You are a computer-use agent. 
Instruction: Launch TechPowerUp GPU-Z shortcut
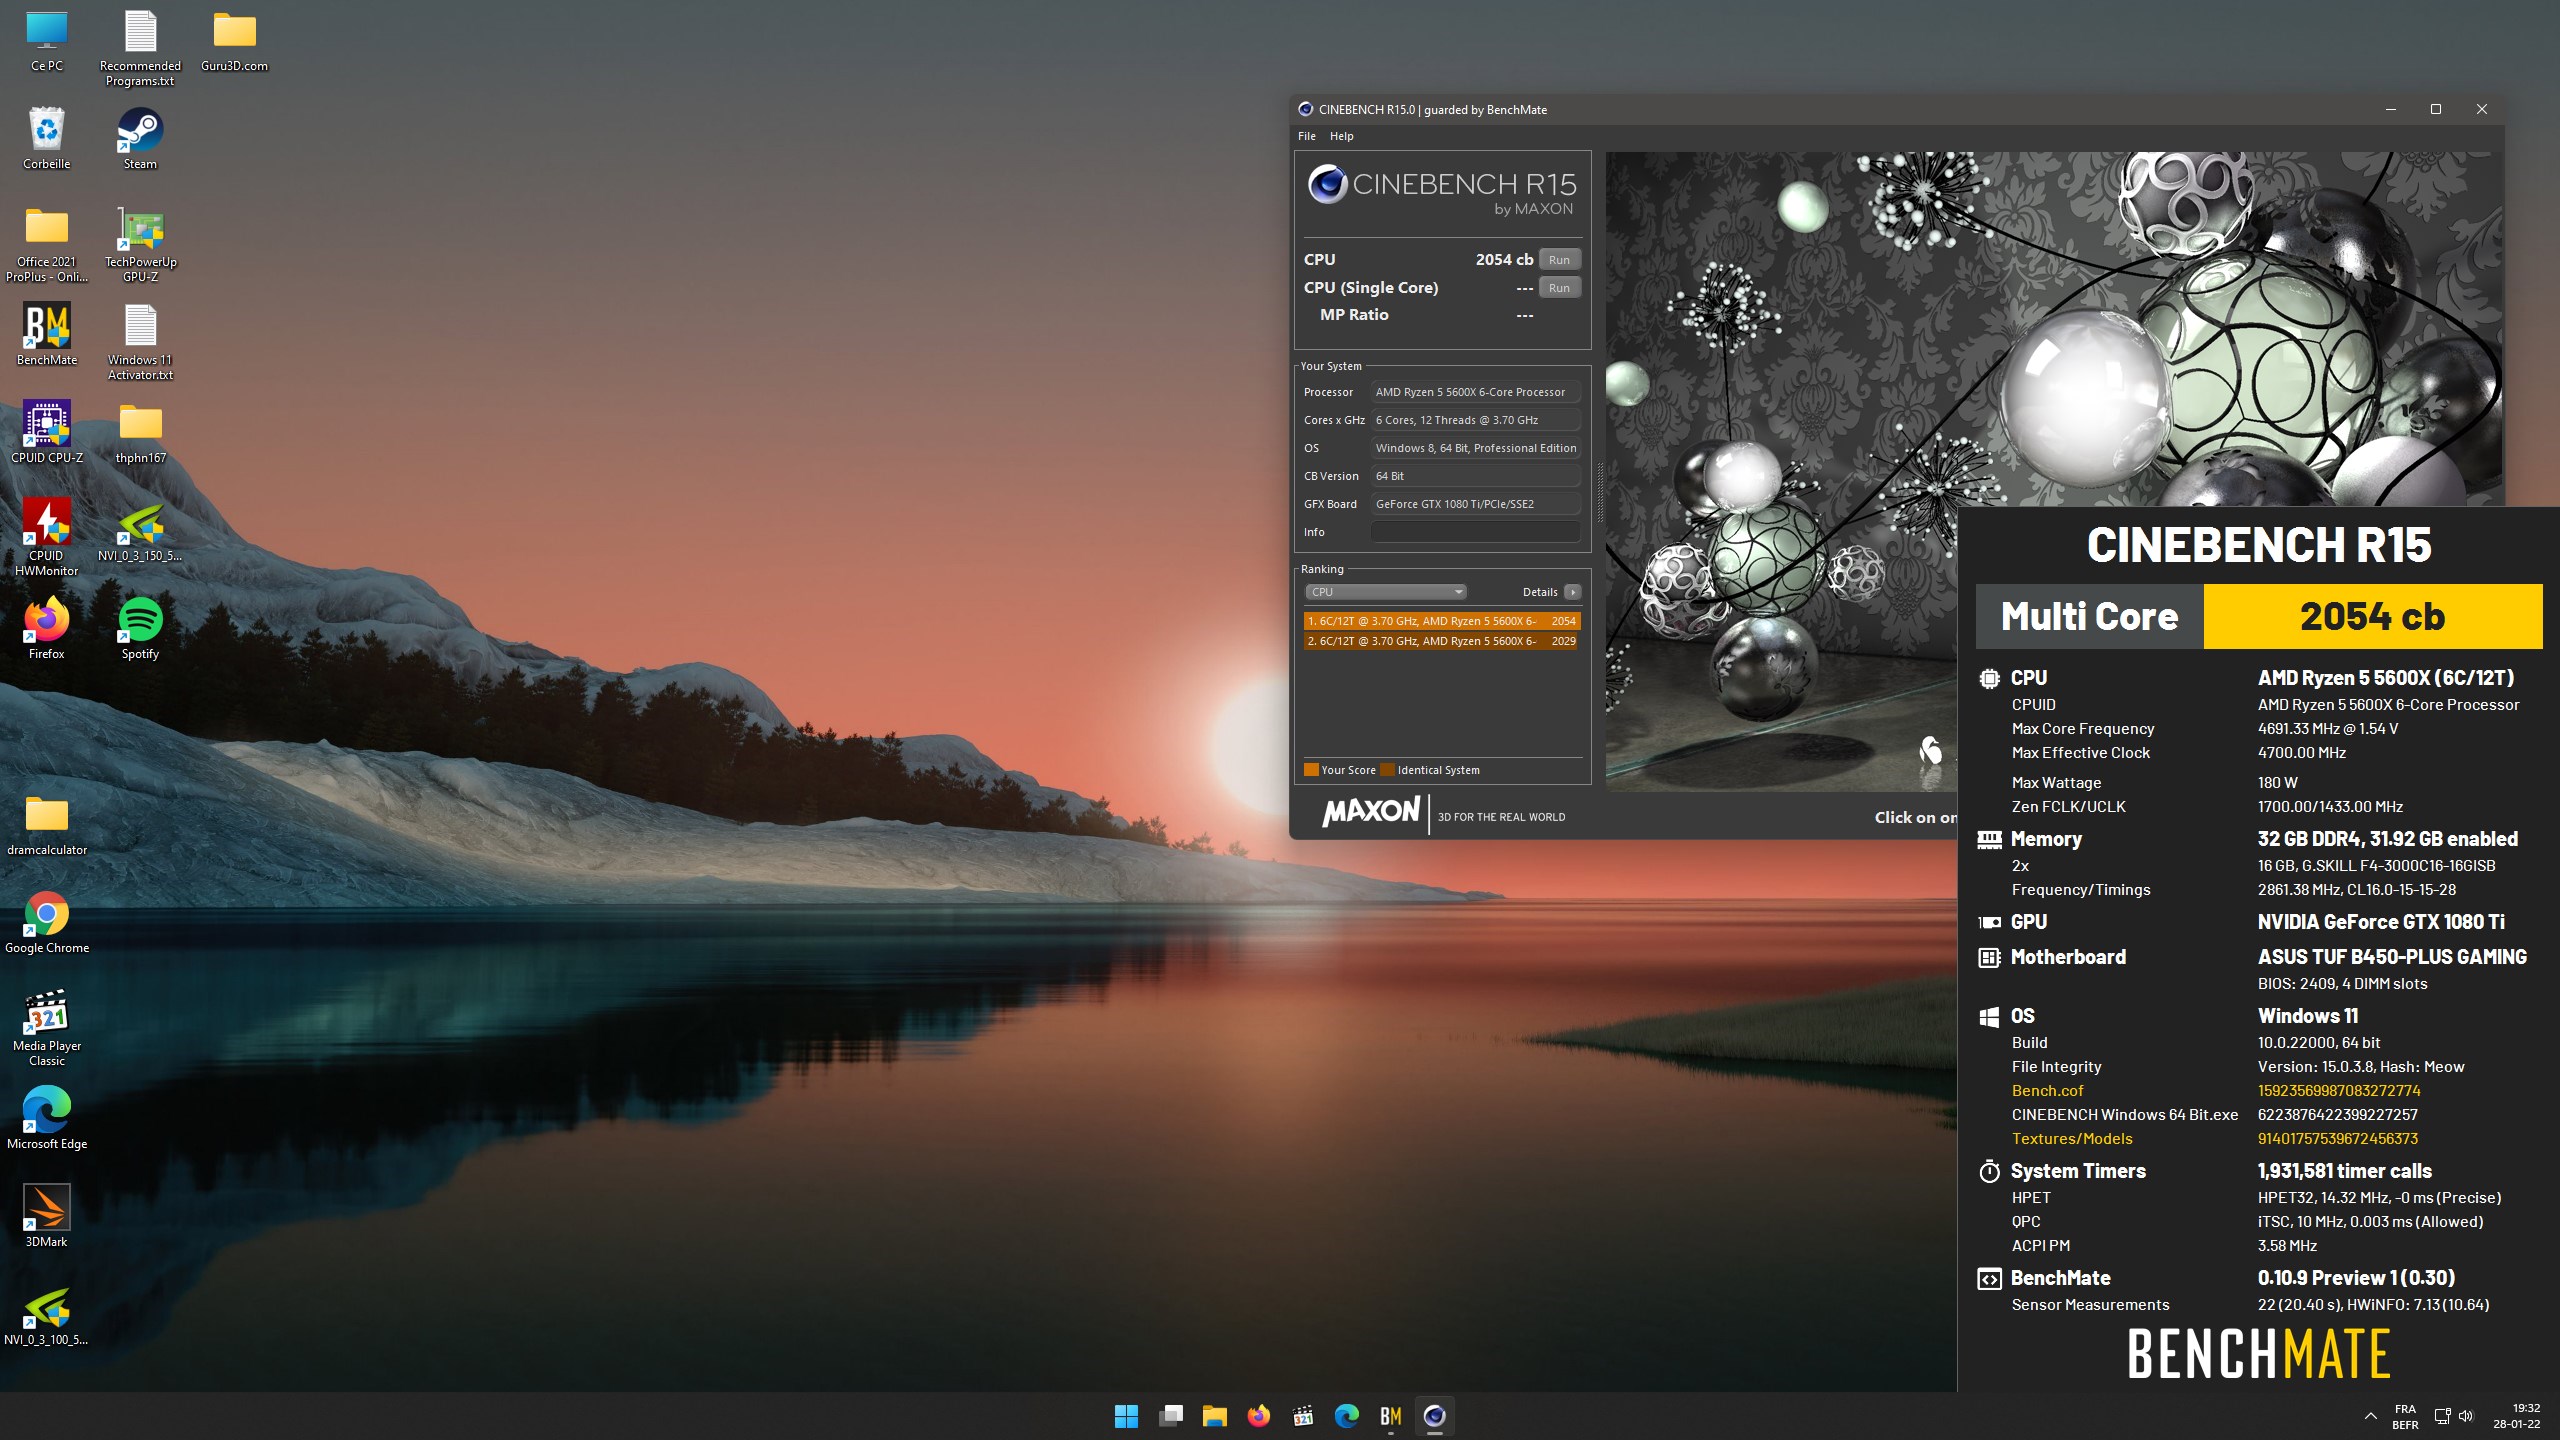click(x=140, y=244)
